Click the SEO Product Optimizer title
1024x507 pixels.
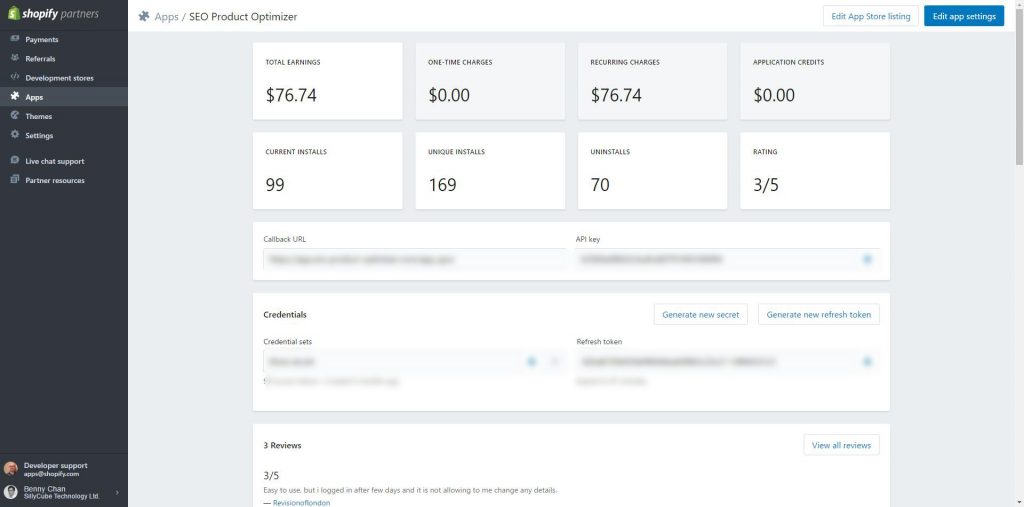point(243,16)
